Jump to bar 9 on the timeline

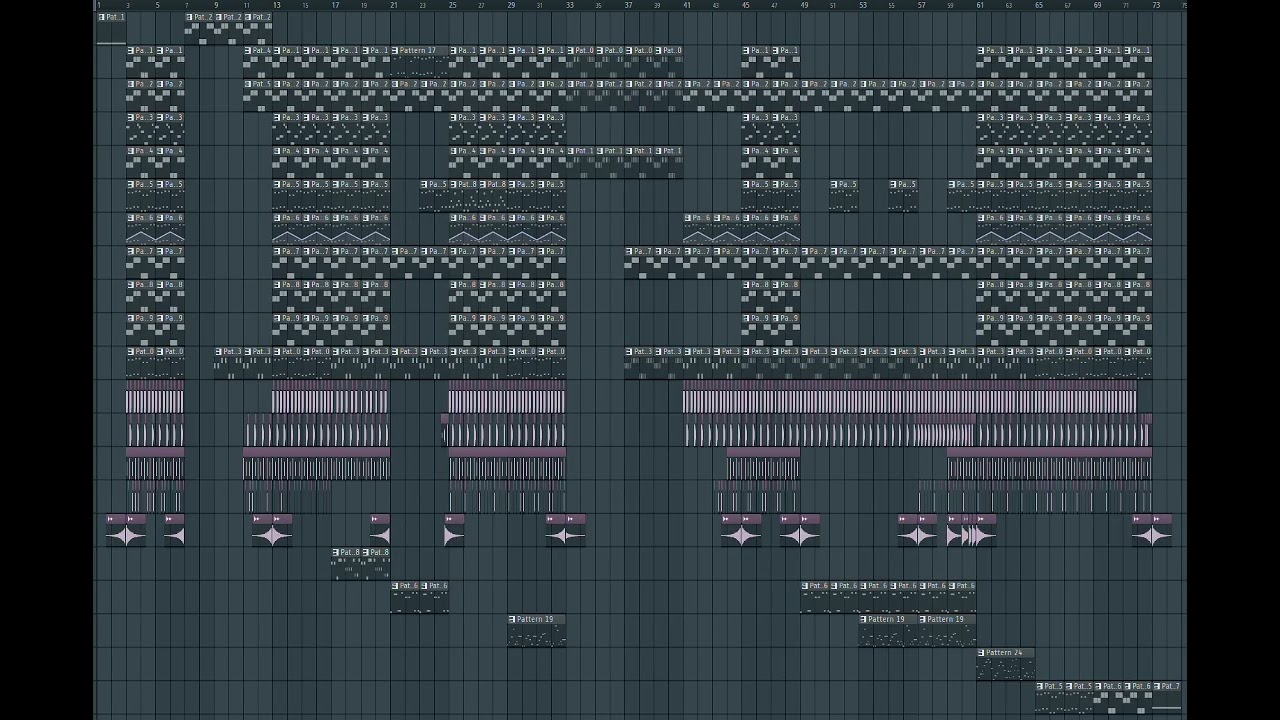[216, 5]
